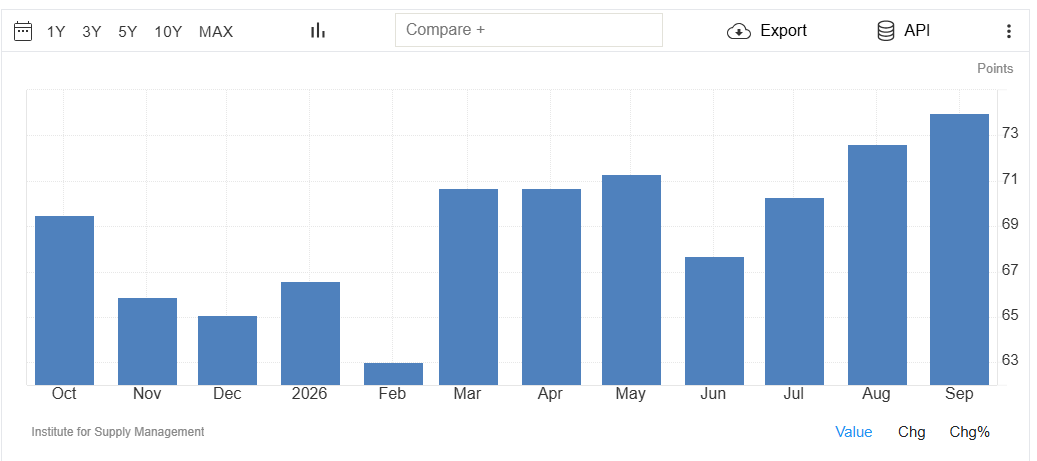Click the Compare + input field

click(529, 30)
